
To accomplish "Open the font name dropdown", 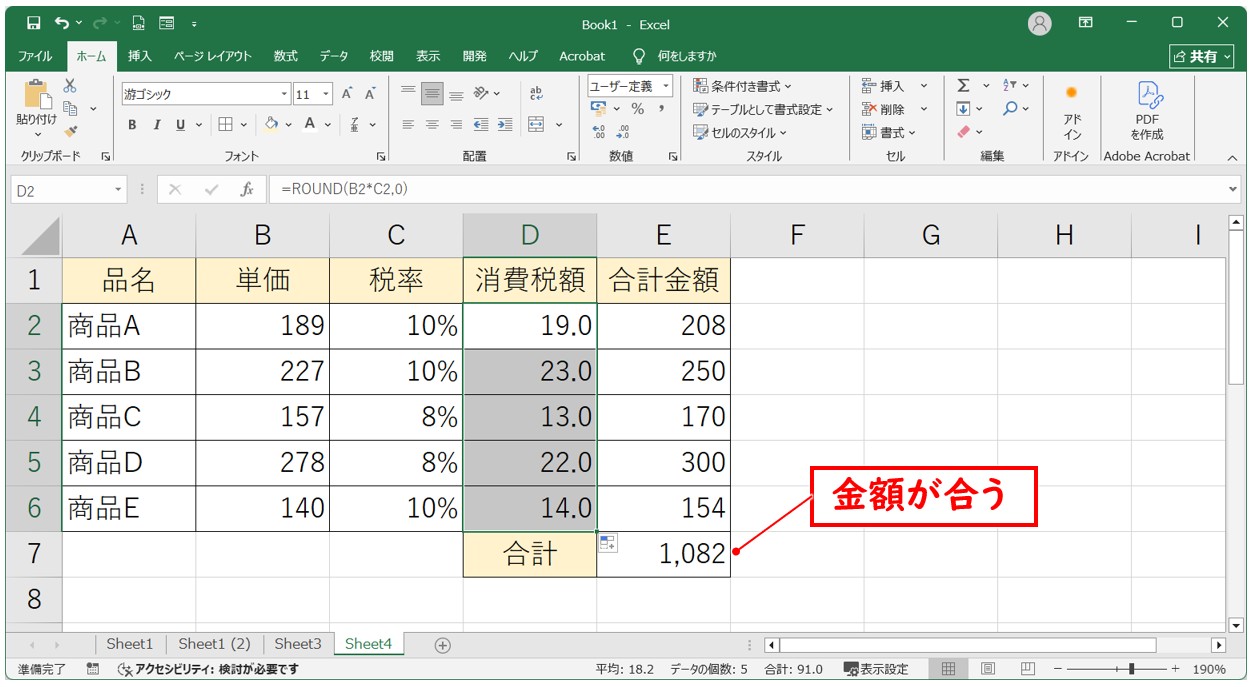I will (x=285, y=92).
